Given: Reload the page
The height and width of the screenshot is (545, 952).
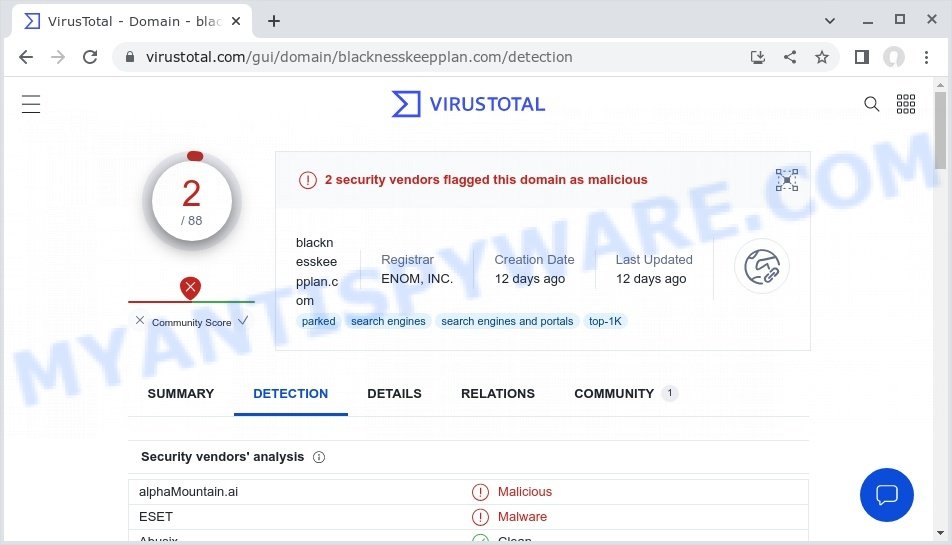Looking at the screenshot, I should 90,57.
